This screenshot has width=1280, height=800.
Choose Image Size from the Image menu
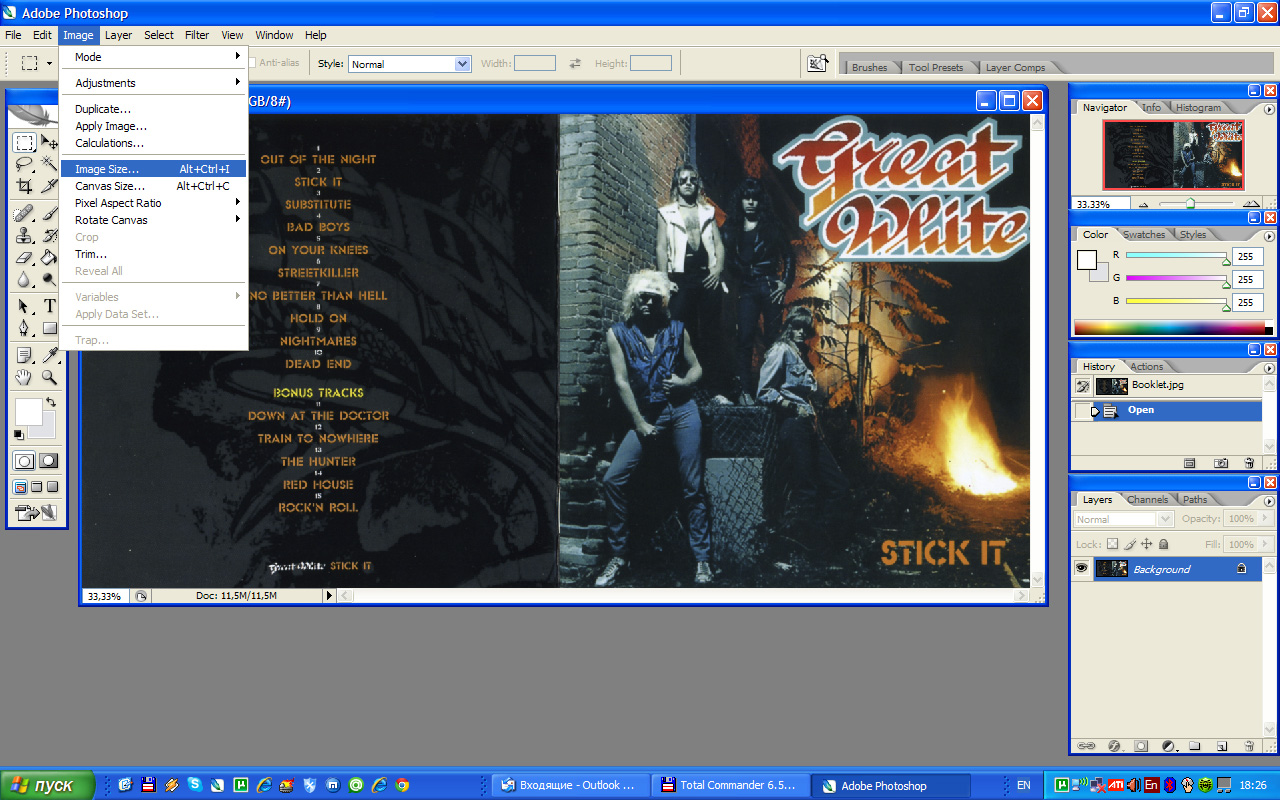point(153,169)
